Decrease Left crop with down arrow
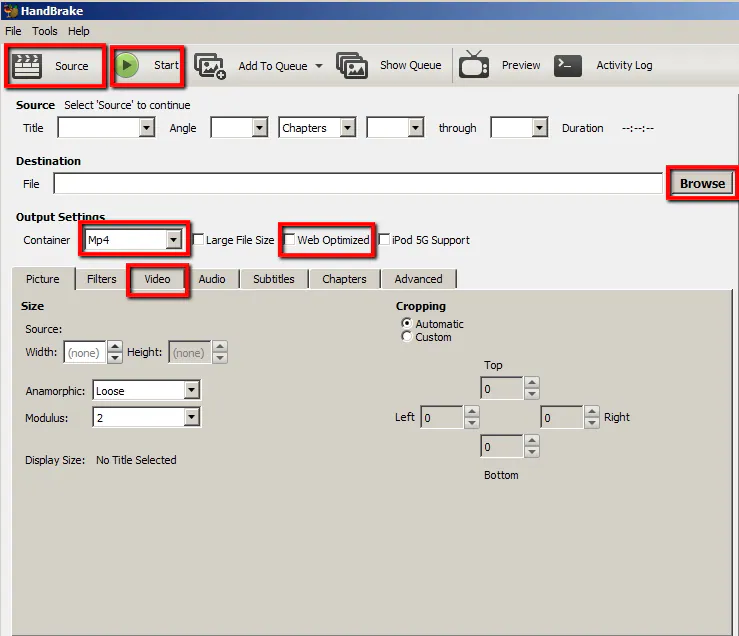This screenshot has width=739, height=636. tap(472, 422)
